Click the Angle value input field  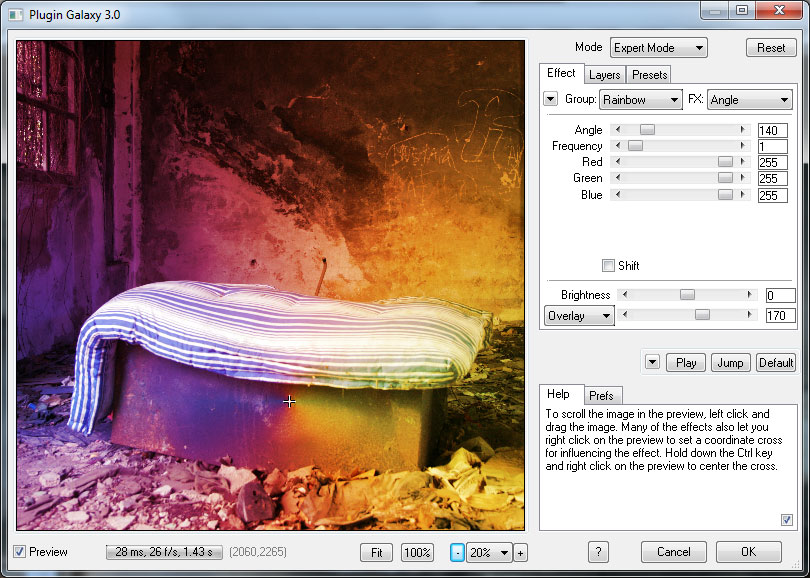[772, 130]
